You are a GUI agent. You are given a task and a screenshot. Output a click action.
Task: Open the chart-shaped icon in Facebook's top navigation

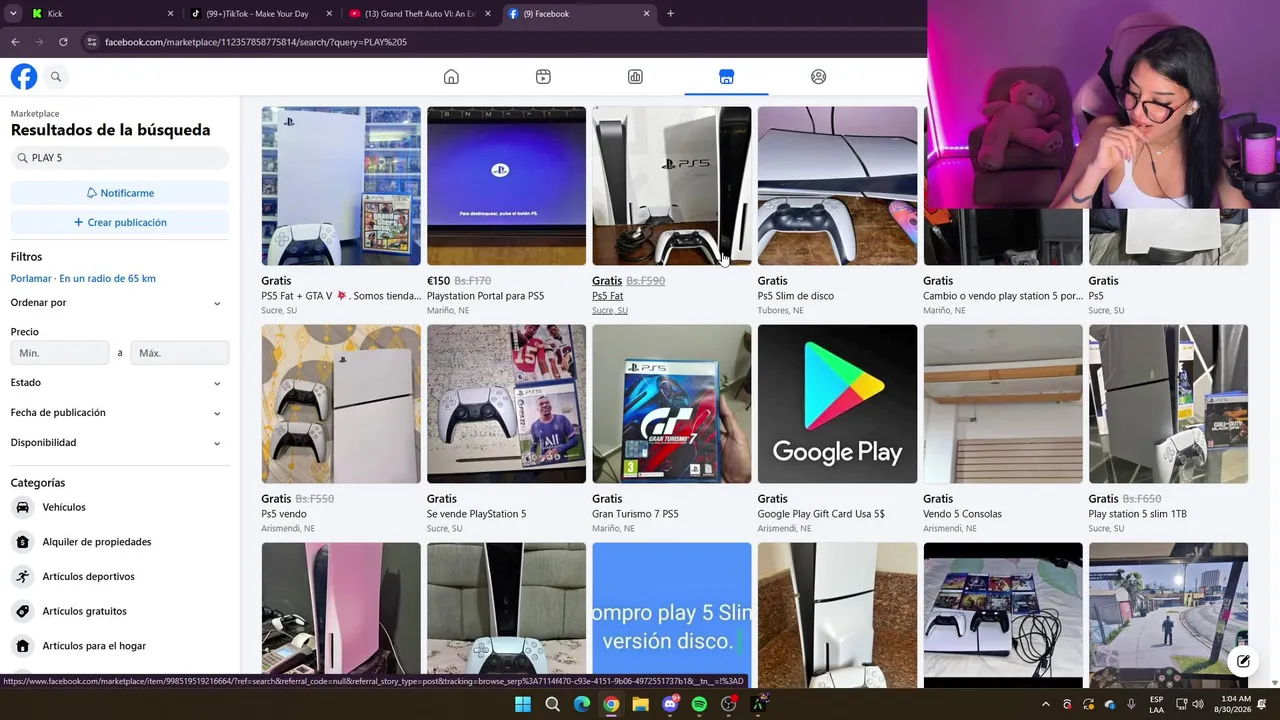click(x=635, y=77)
